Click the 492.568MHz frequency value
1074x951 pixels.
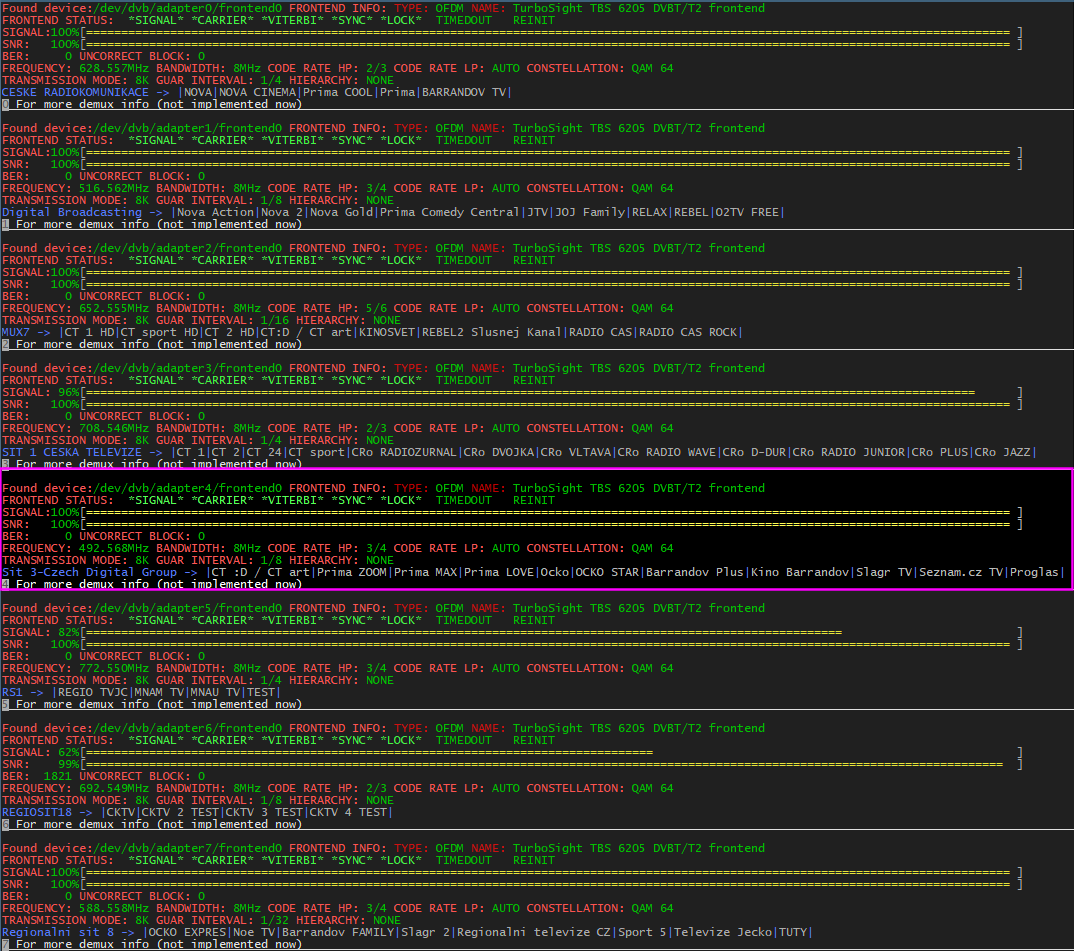point(114,548)
